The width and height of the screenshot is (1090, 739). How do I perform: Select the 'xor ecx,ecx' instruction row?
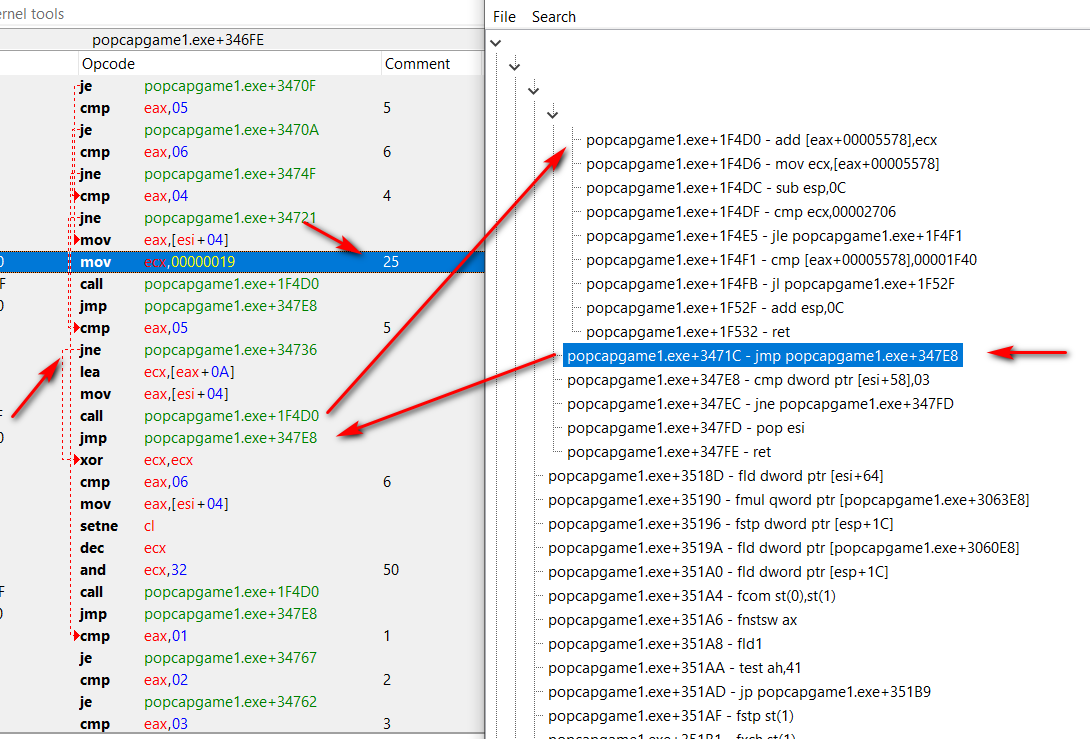pos(242,460)
